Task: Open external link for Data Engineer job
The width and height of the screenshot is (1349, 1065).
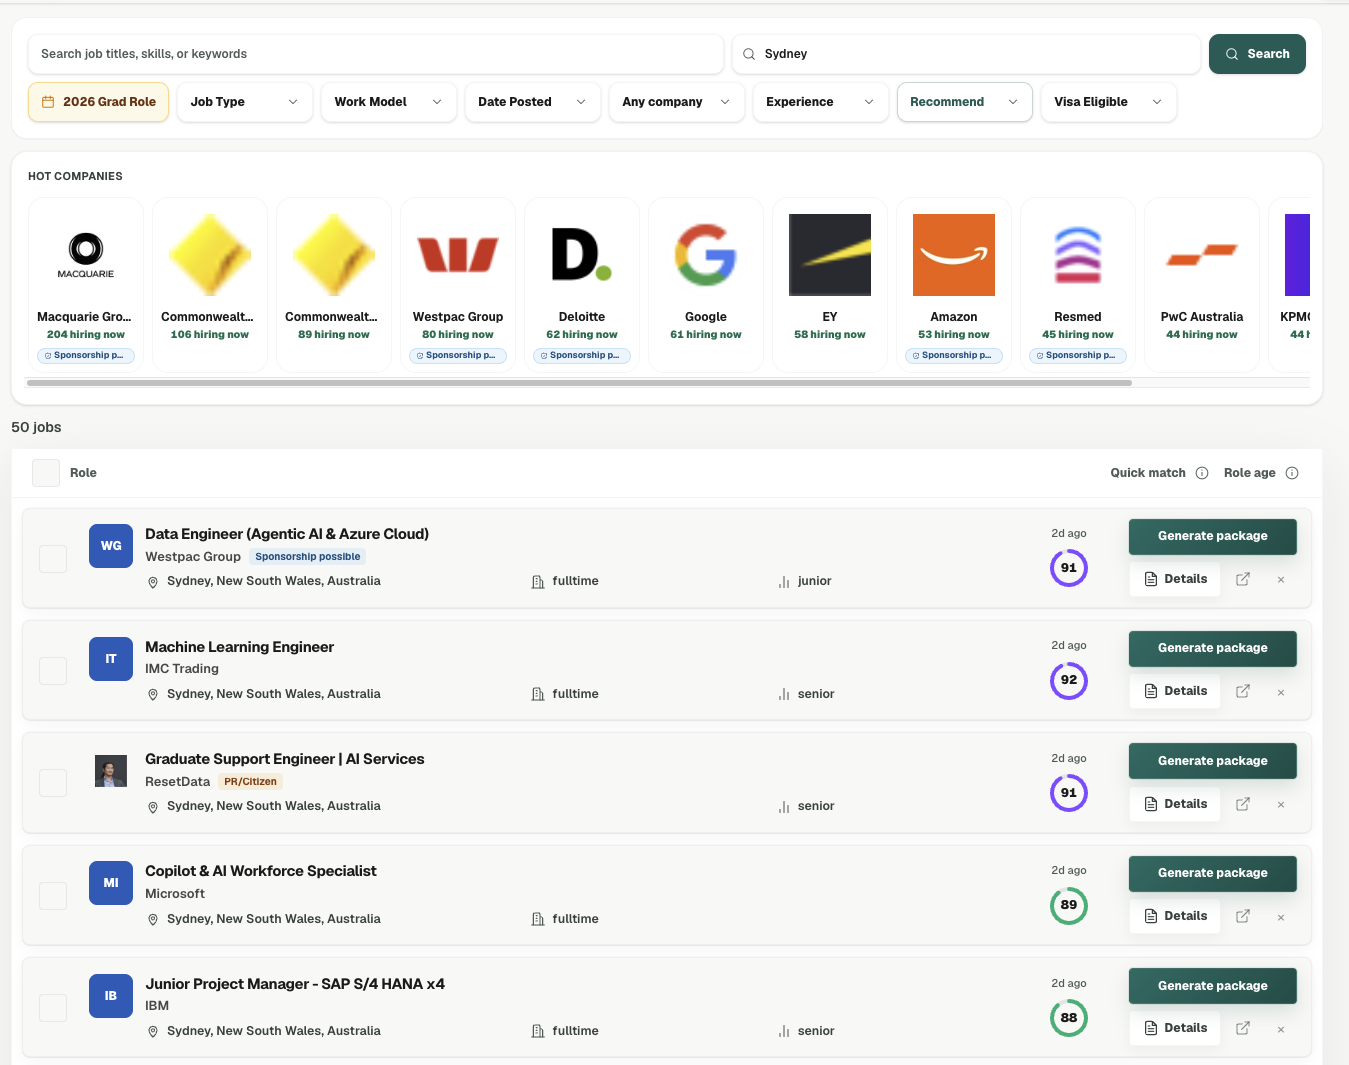Action: coord(1243,579)
